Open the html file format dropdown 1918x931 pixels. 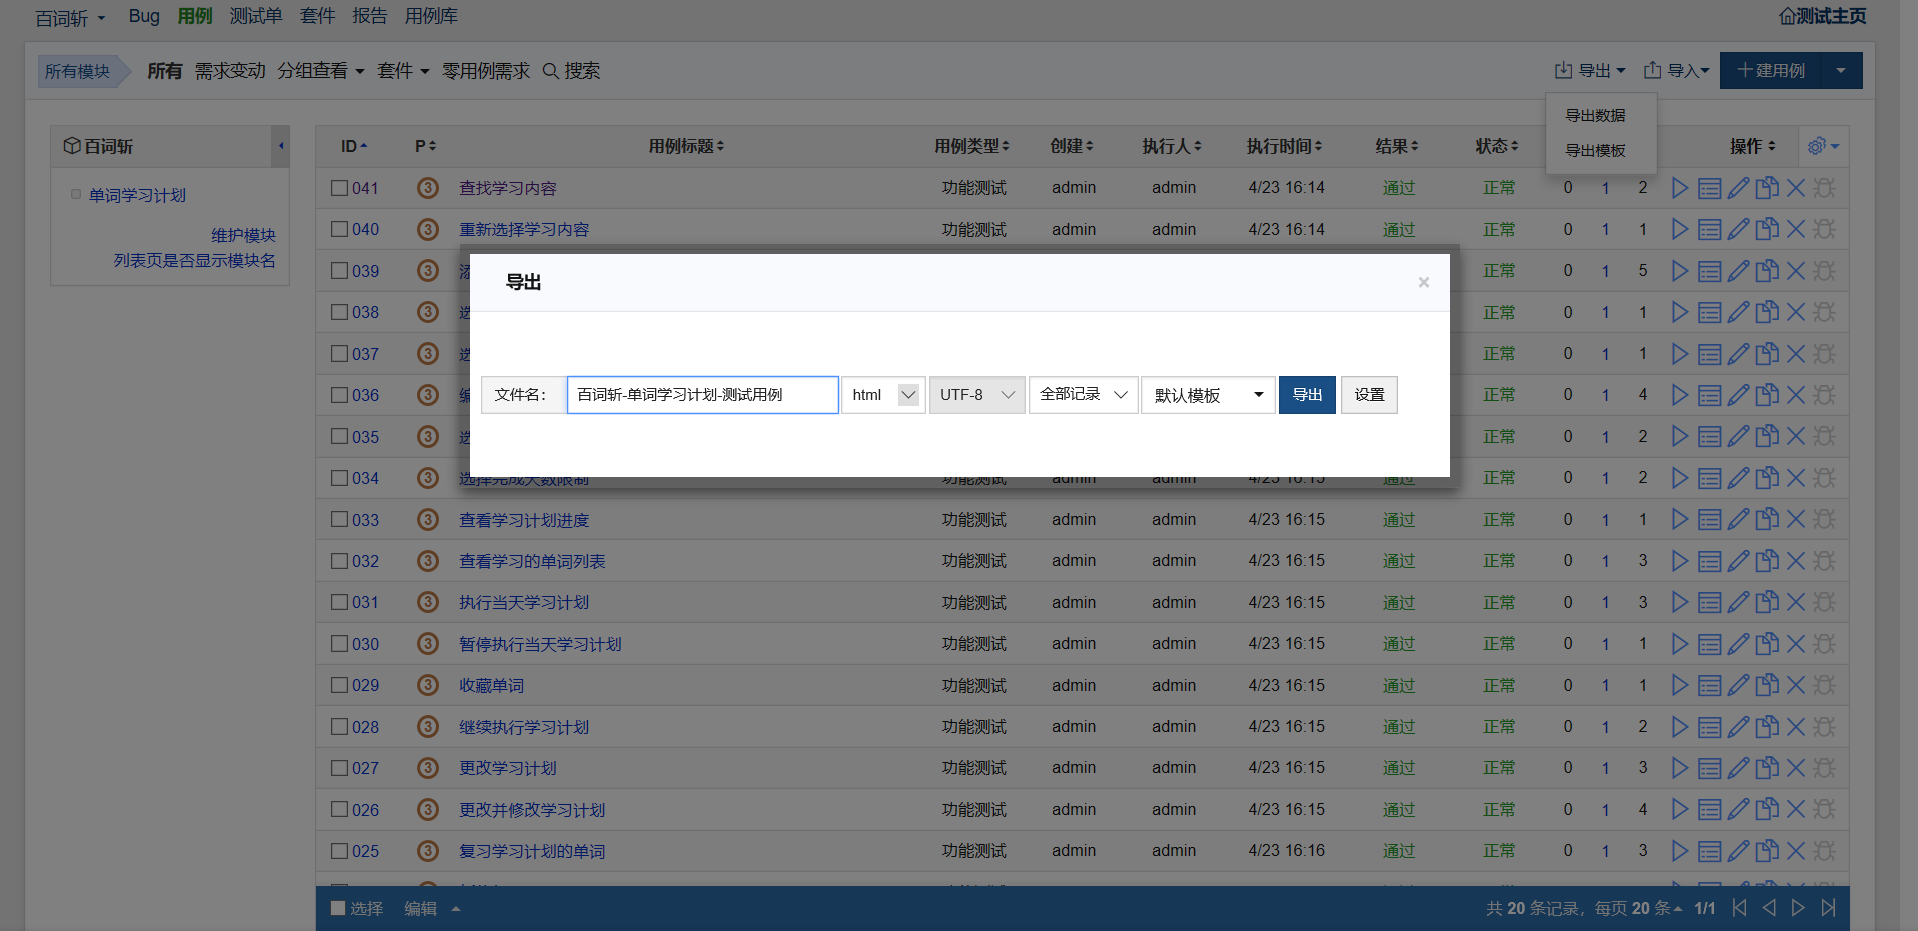(x=883, y=395)
